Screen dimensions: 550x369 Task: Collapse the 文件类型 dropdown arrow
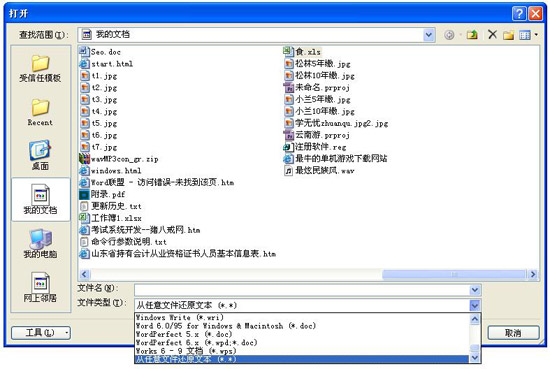[475, 305]
